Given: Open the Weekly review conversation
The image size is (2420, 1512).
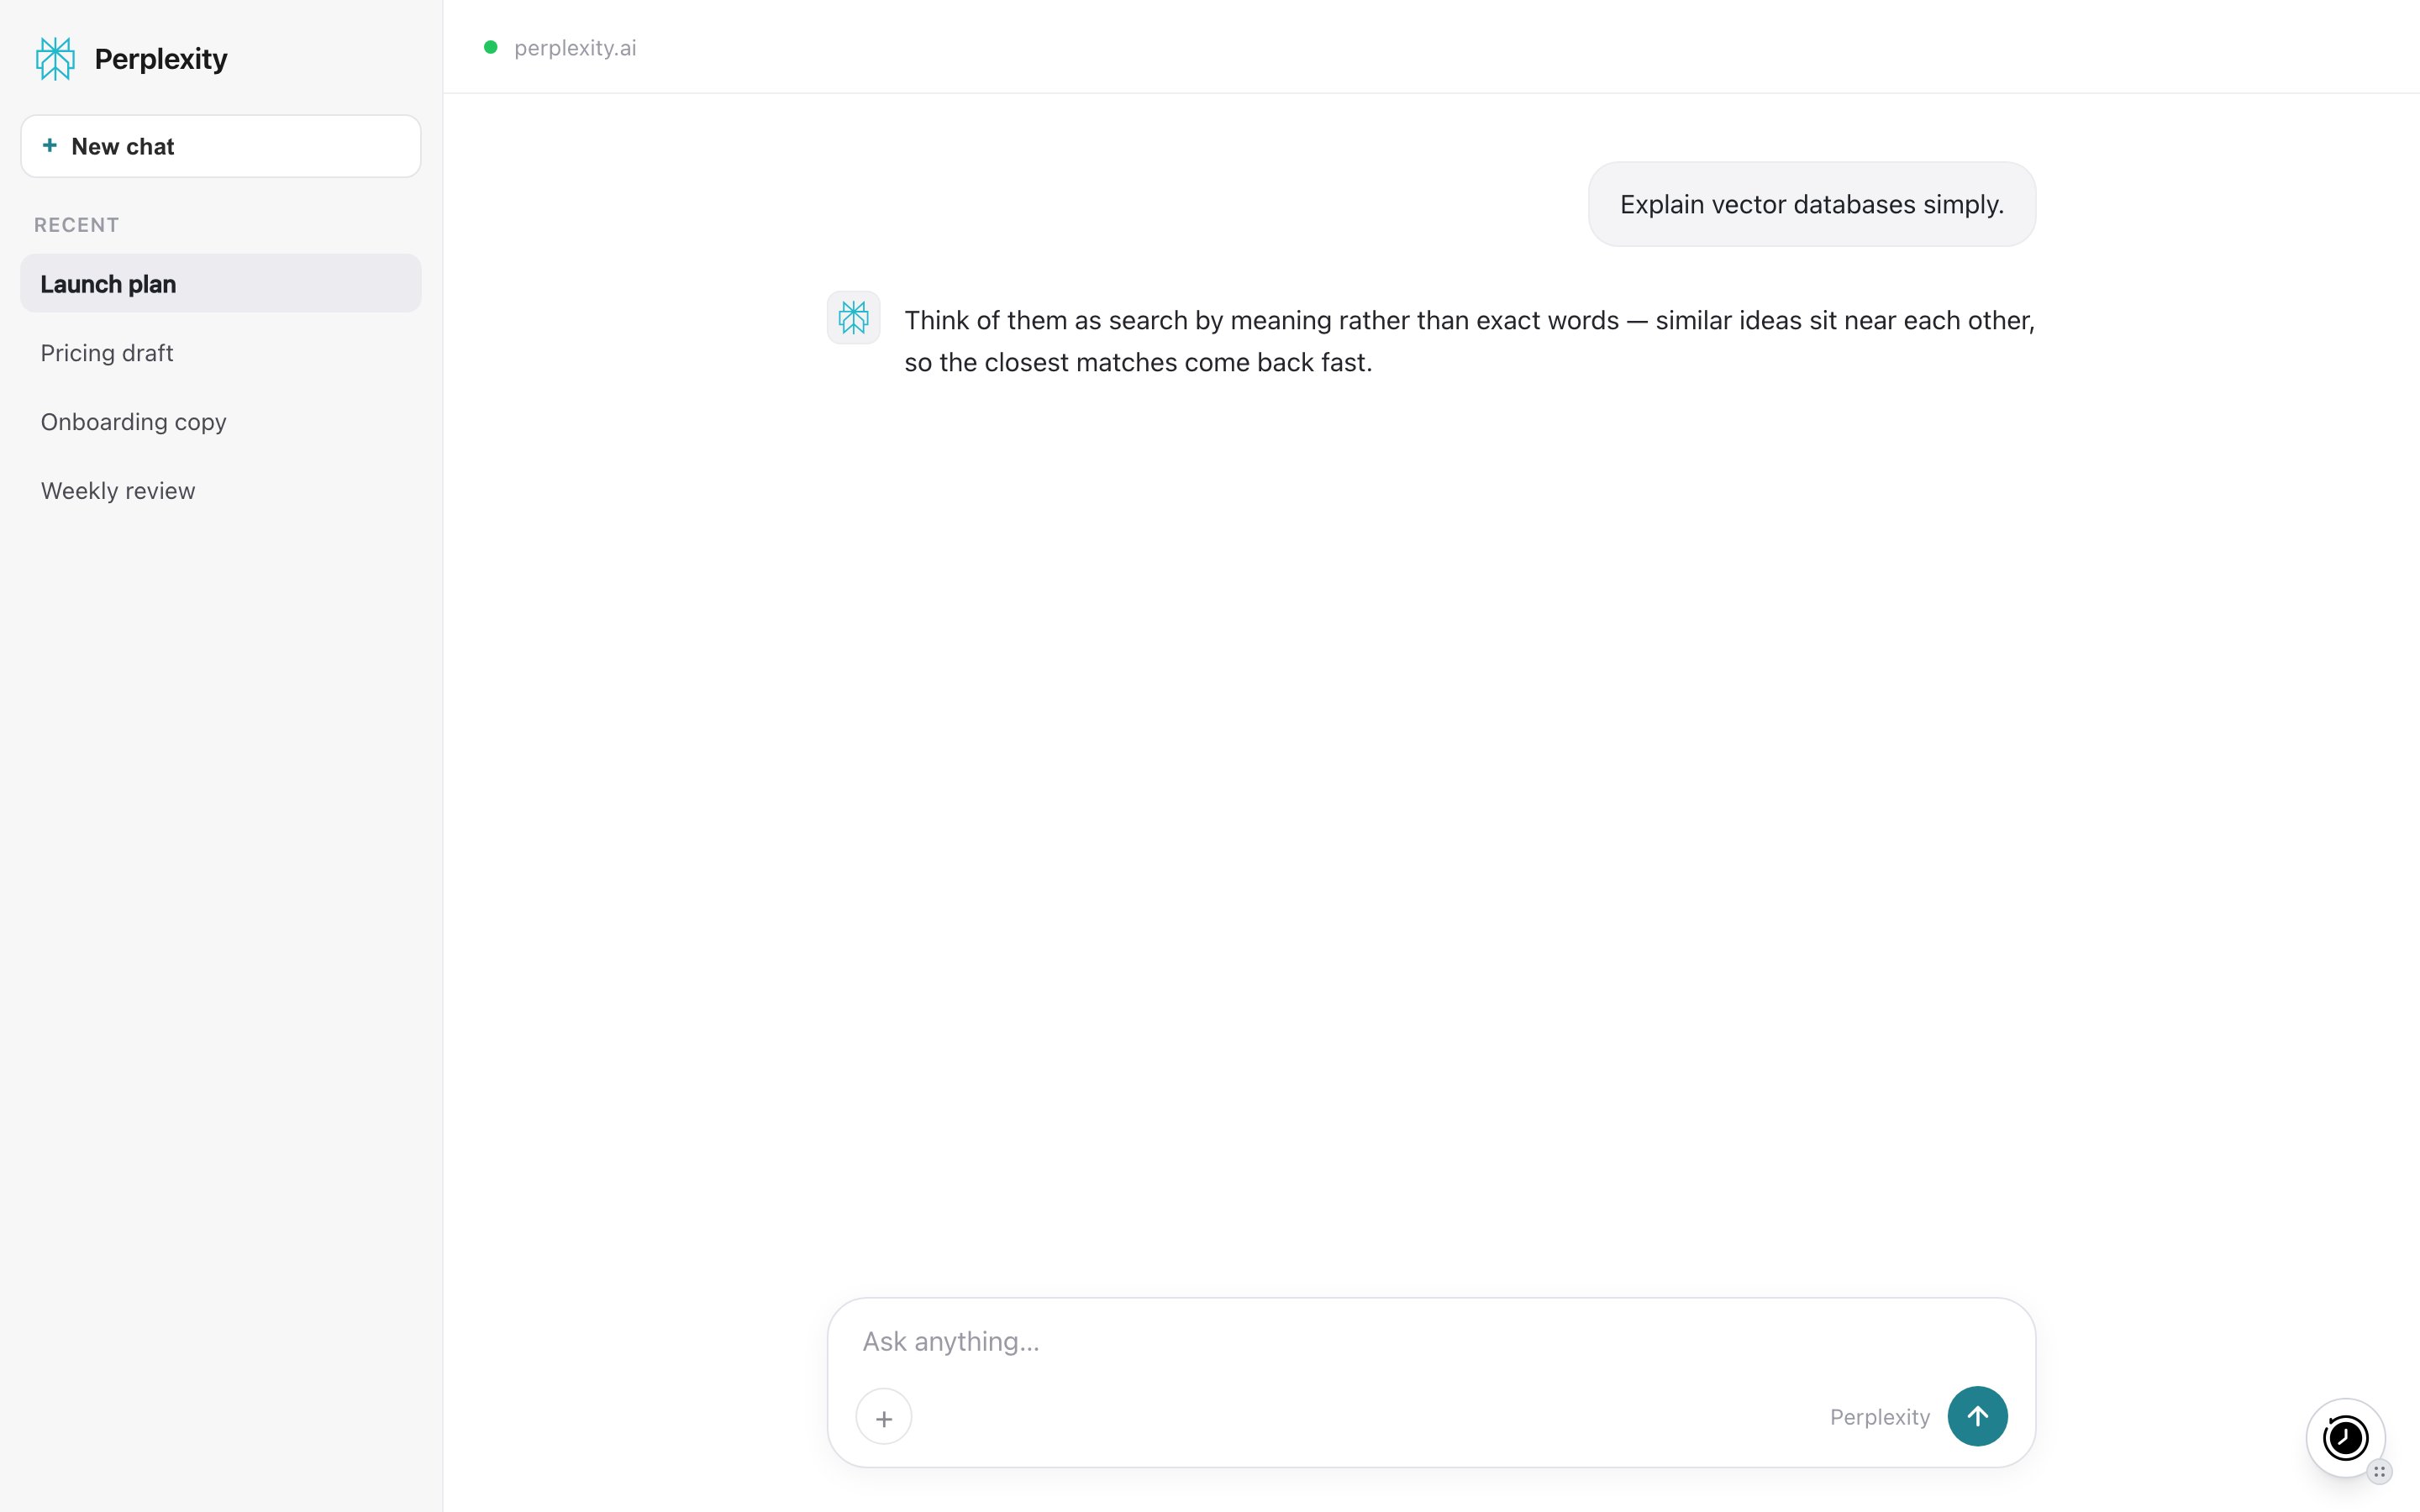Looking at the screenshot, I should (x=221, y=491).
